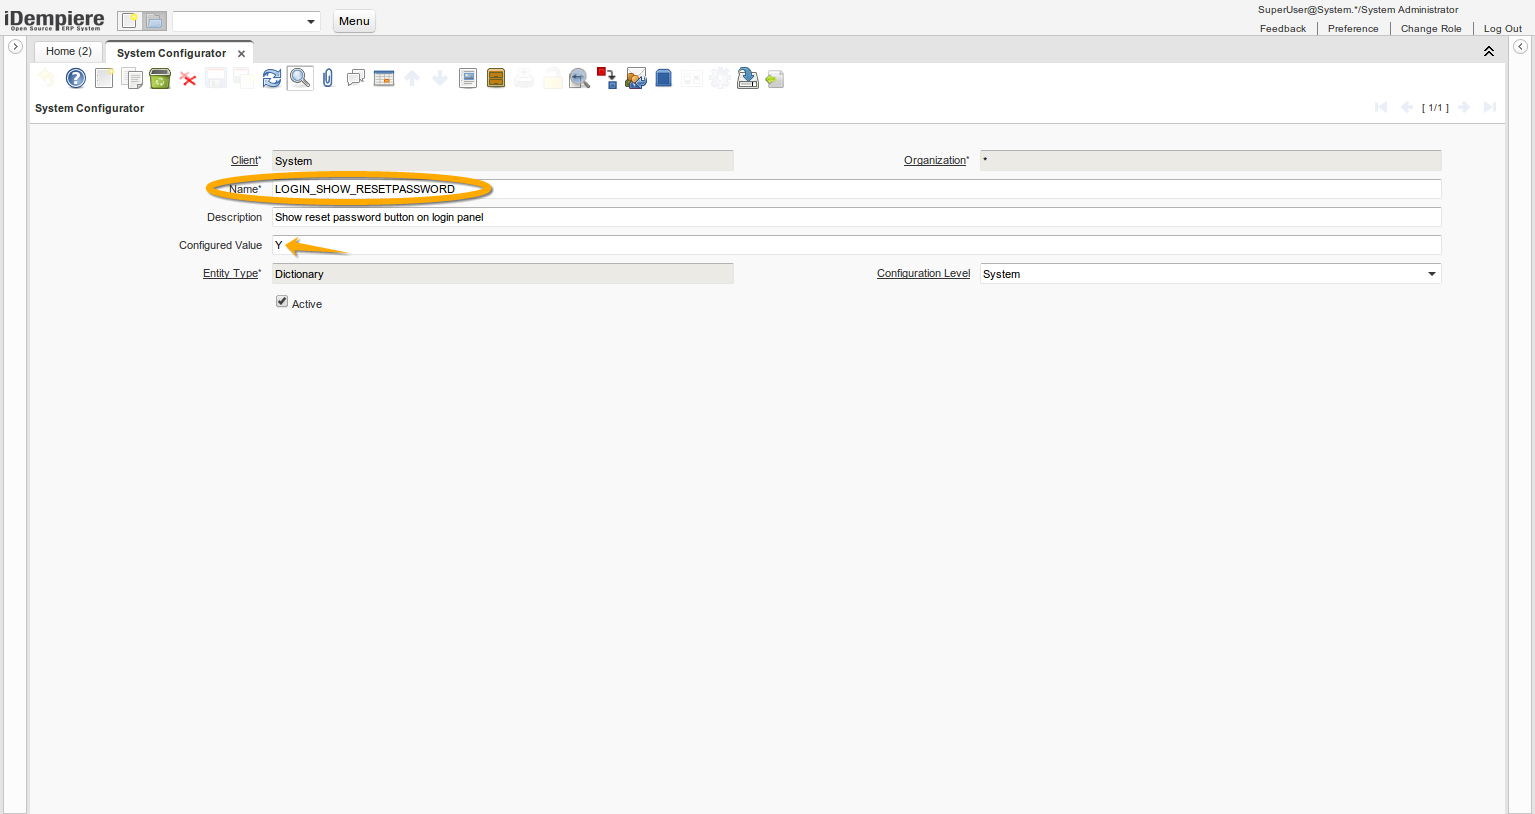Click the green Delete trash bin icon
The image size is (1535, 814).
pyautogui.click(x=160, y=78)
